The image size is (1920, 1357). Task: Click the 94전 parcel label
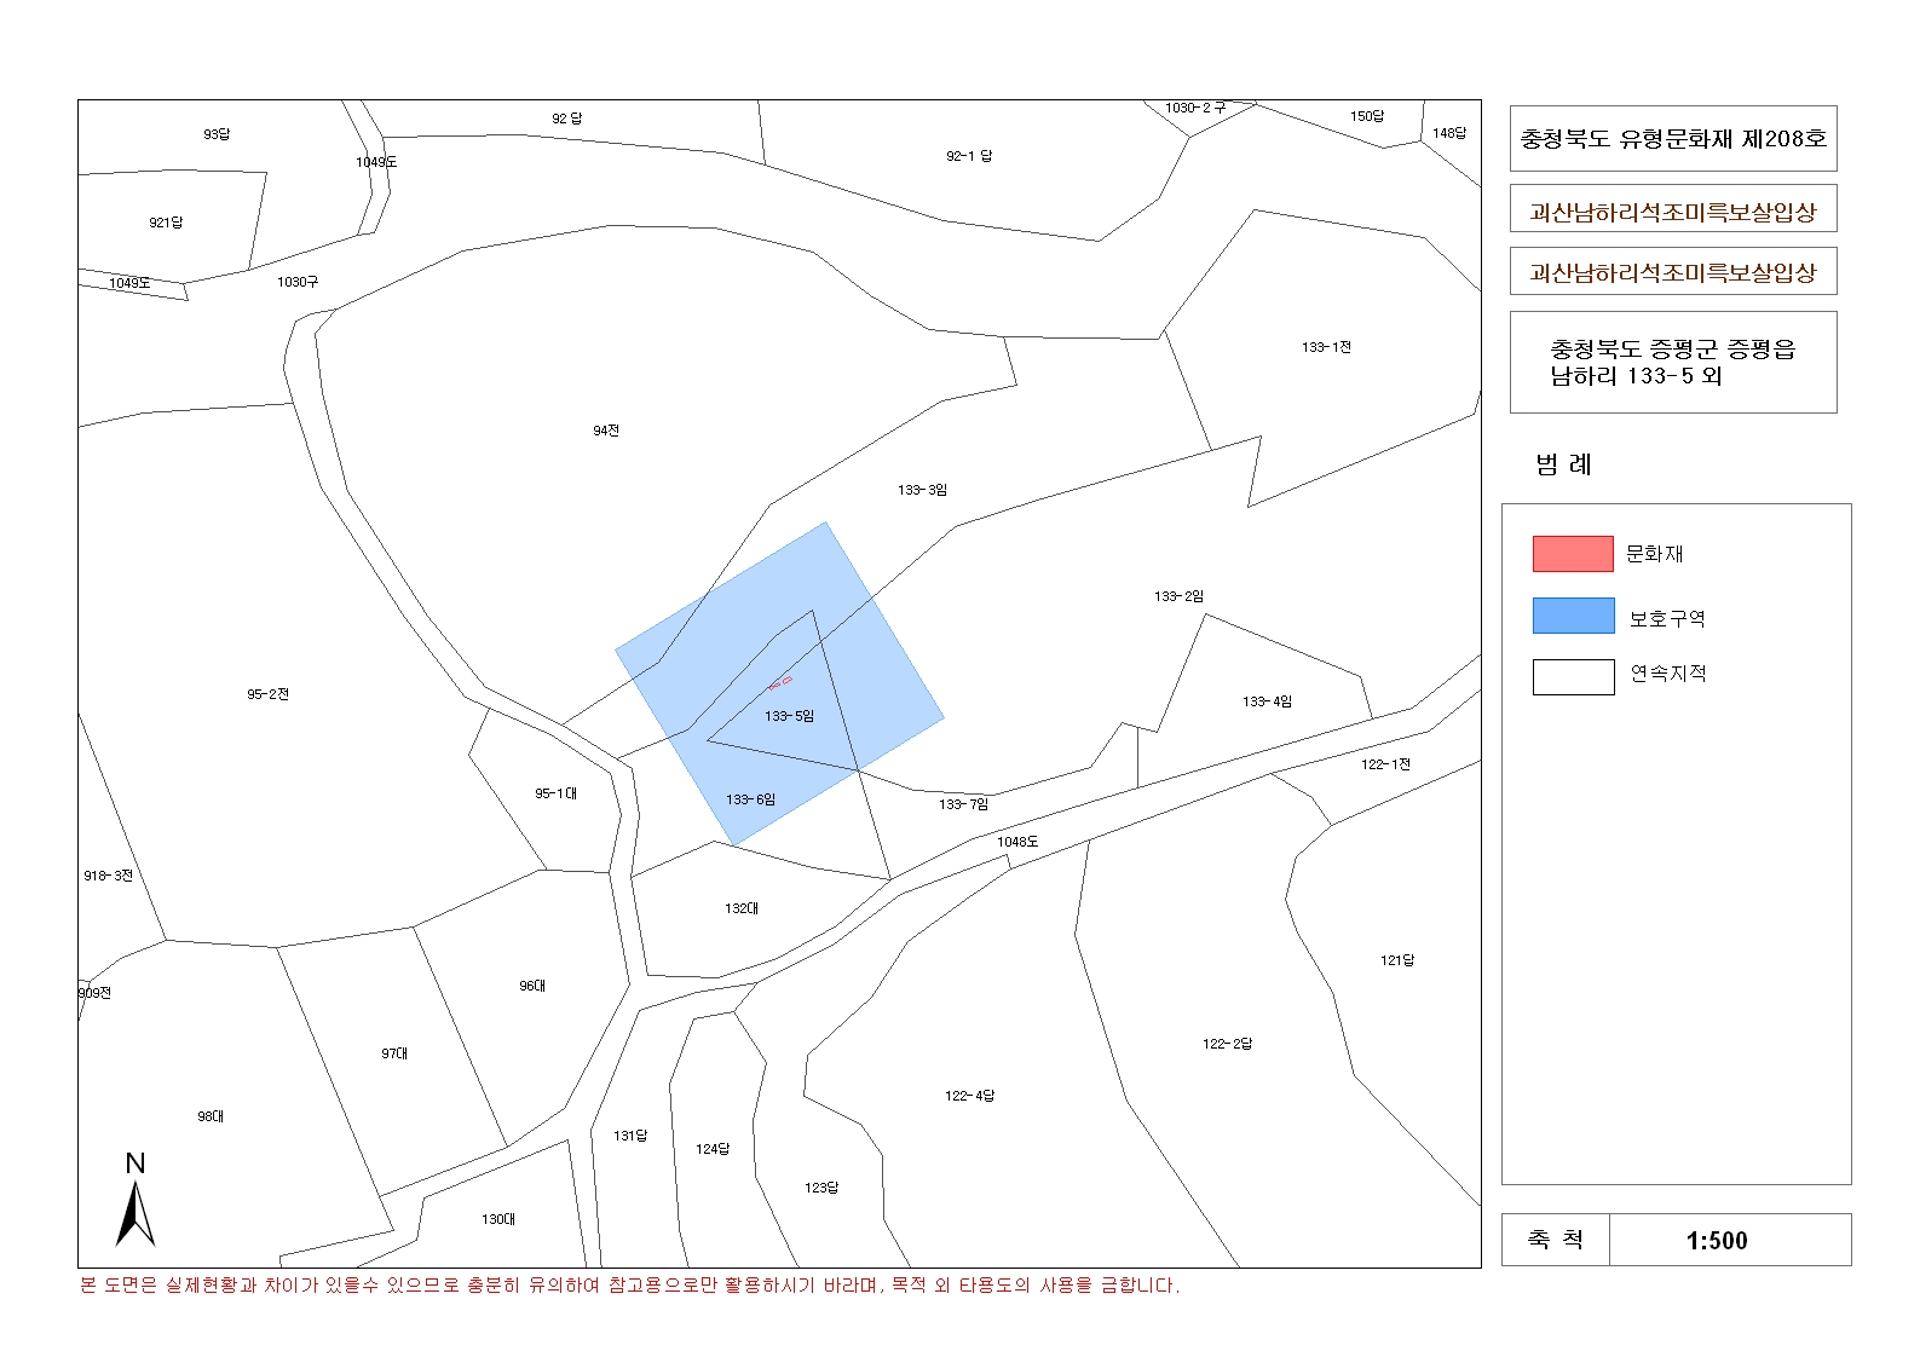tap(606, 431)
